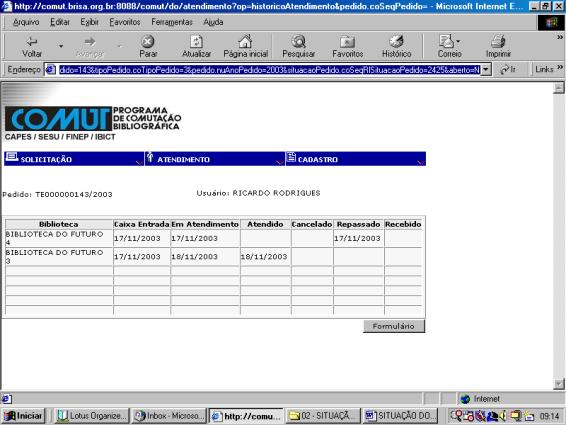Screen dimensions: 566x425
Task: Go to Página inicial home icon
Action: (245, 42)
